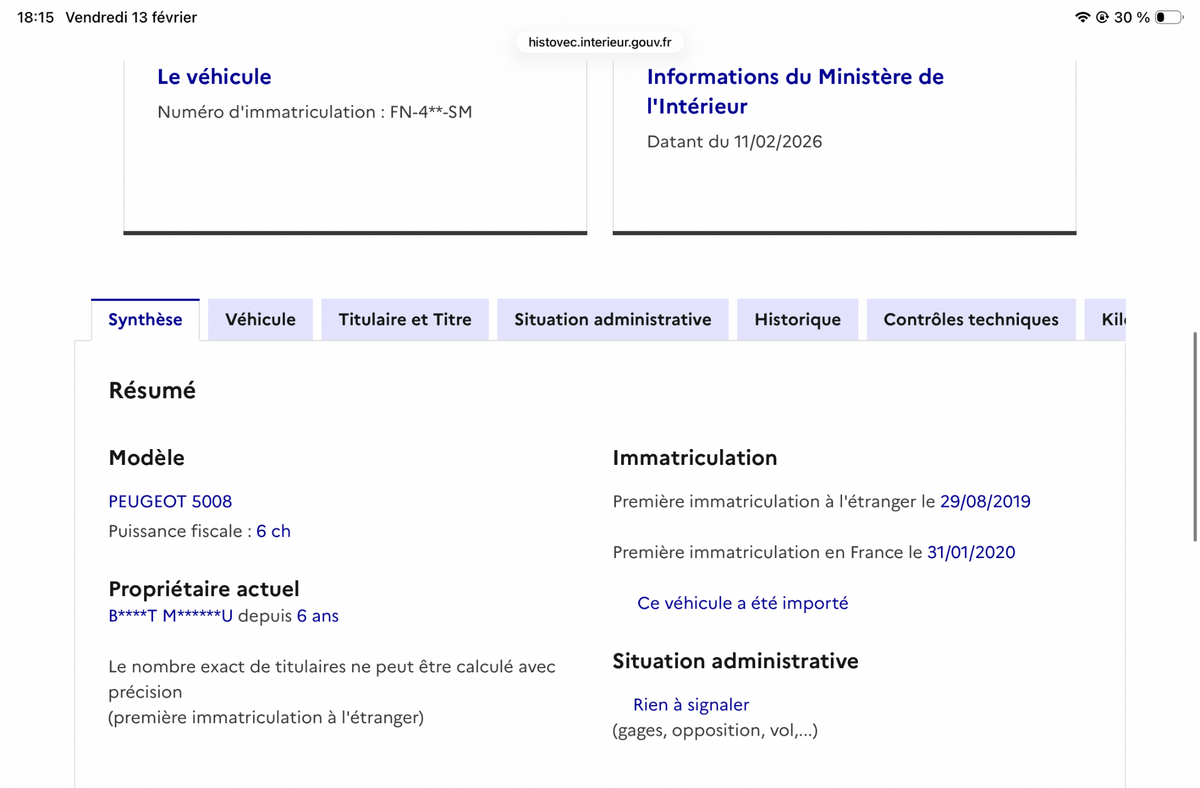Viewport: 1200px width, 788px height.
Task: Click the Datant du 11/02/2026 text
Action: 734,142
